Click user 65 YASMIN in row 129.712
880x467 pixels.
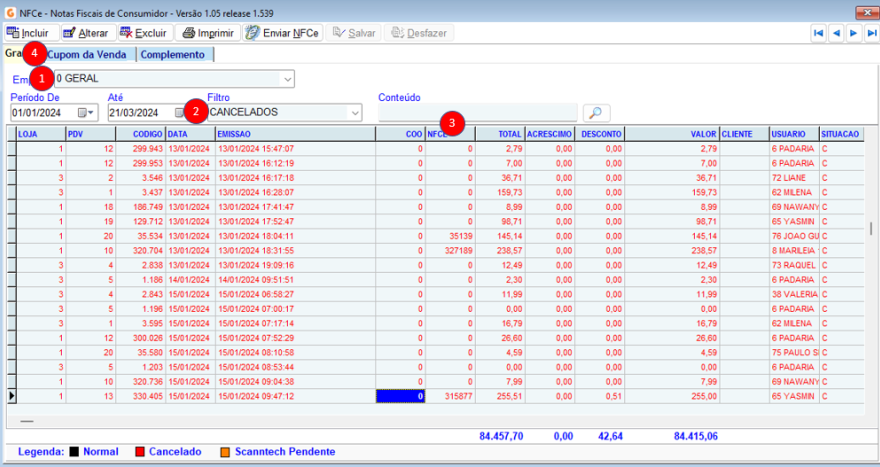click(x=794, y=222)
